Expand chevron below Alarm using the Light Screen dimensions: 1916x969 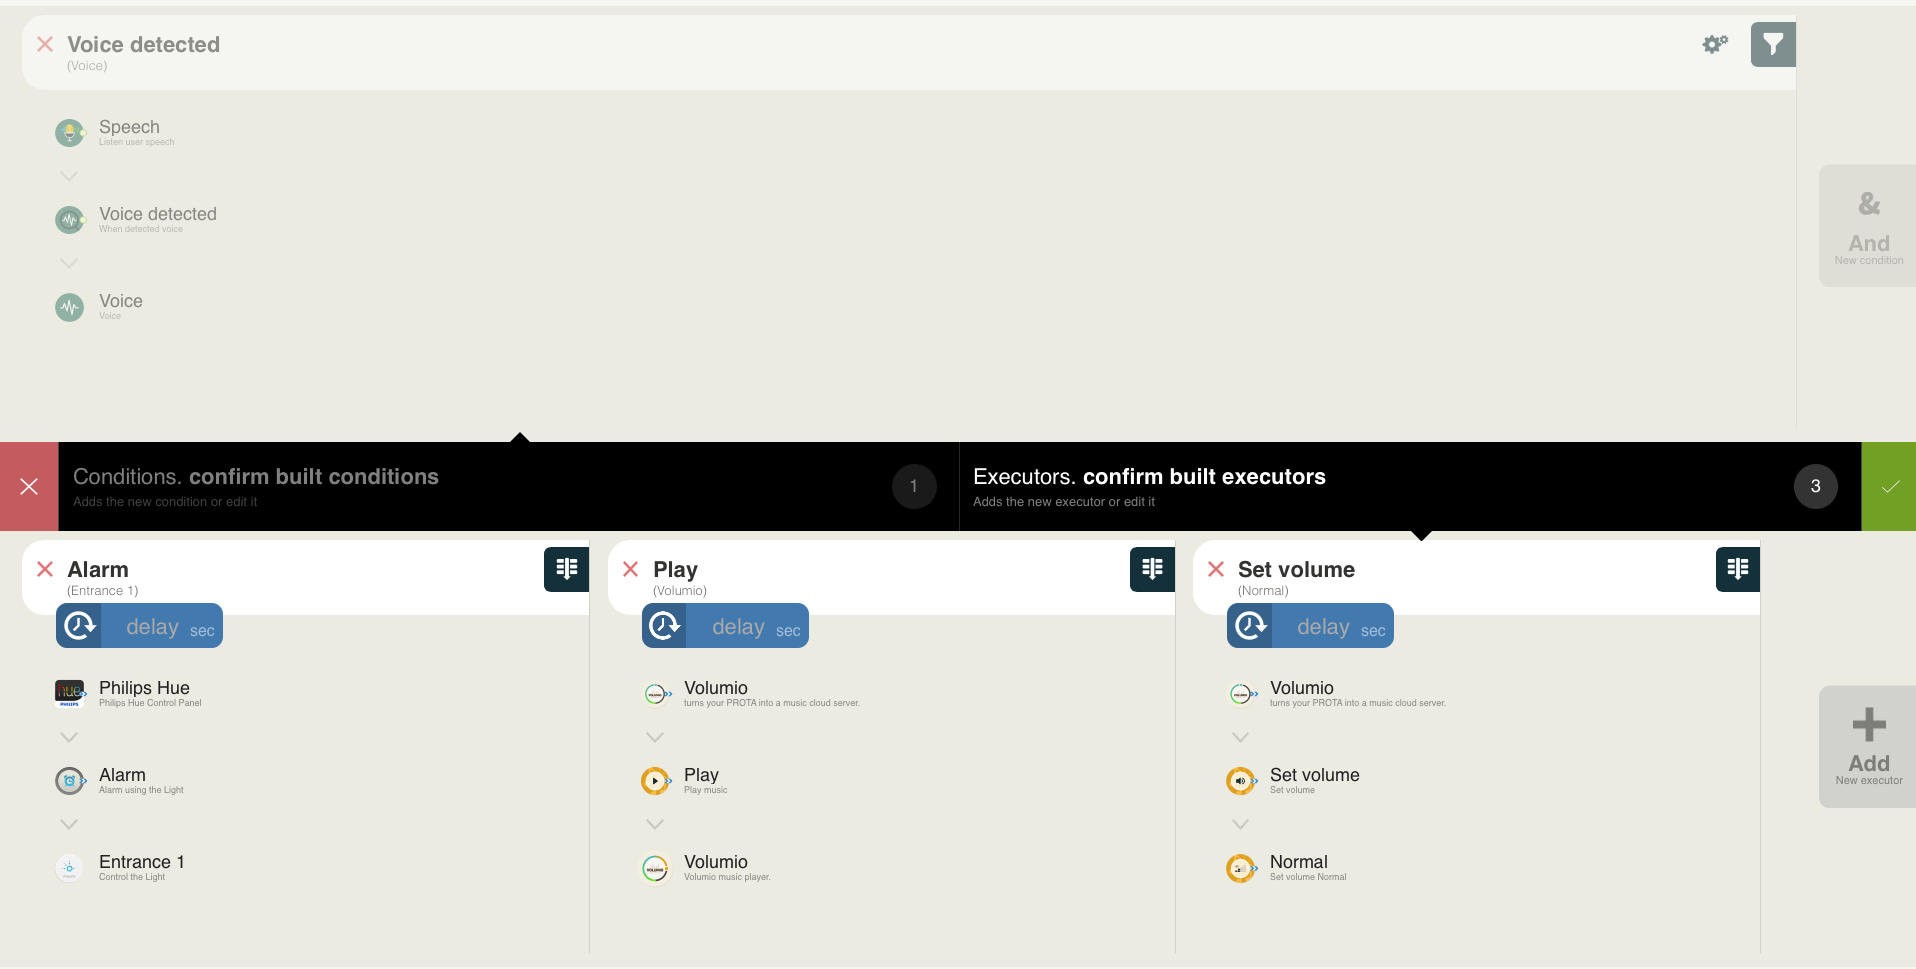point(69,824)
